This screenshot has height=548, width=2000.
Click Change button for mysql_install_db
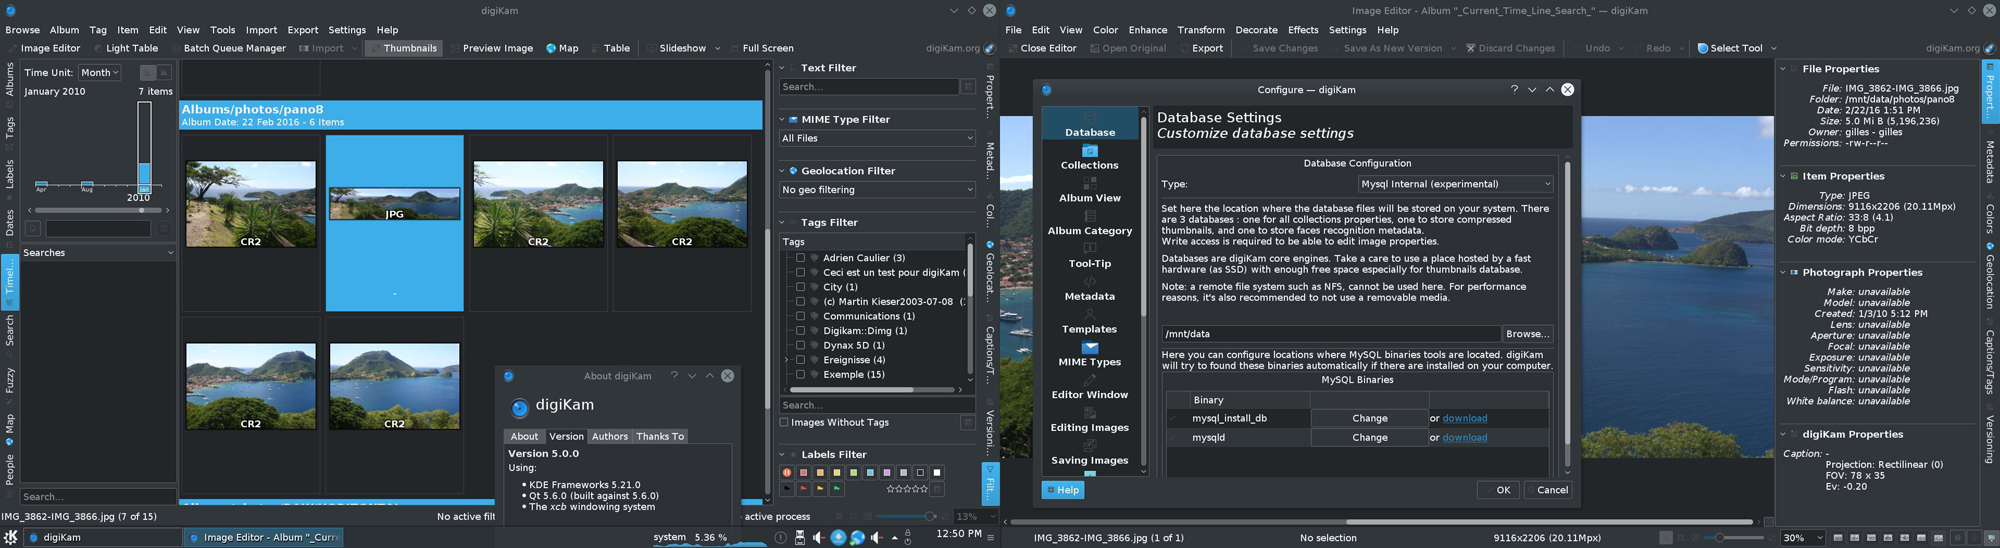(1369, 419)
